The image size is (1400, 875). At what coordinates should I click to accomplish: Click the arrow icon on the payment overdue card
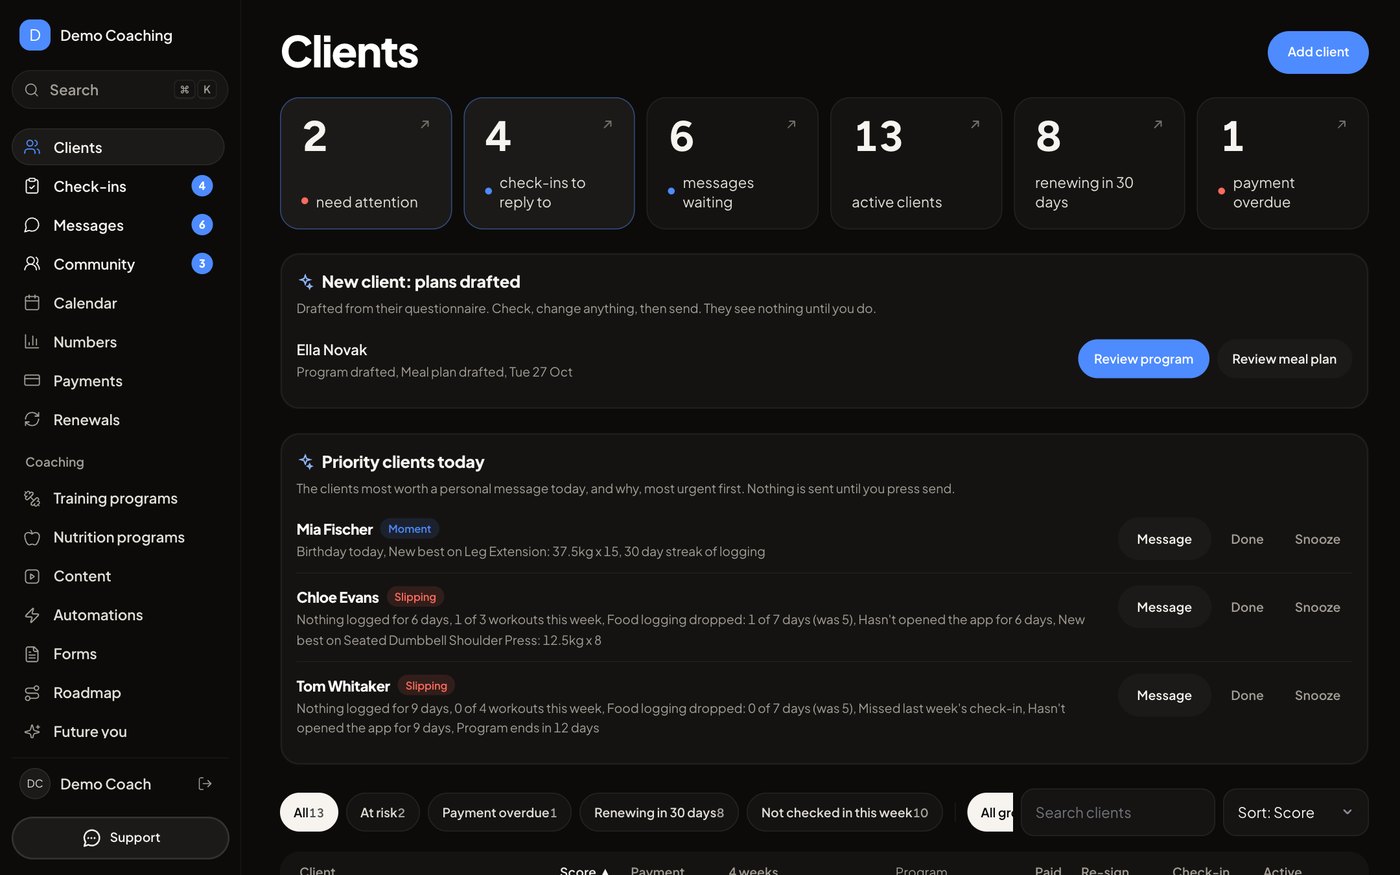[x=1342, y=125]
